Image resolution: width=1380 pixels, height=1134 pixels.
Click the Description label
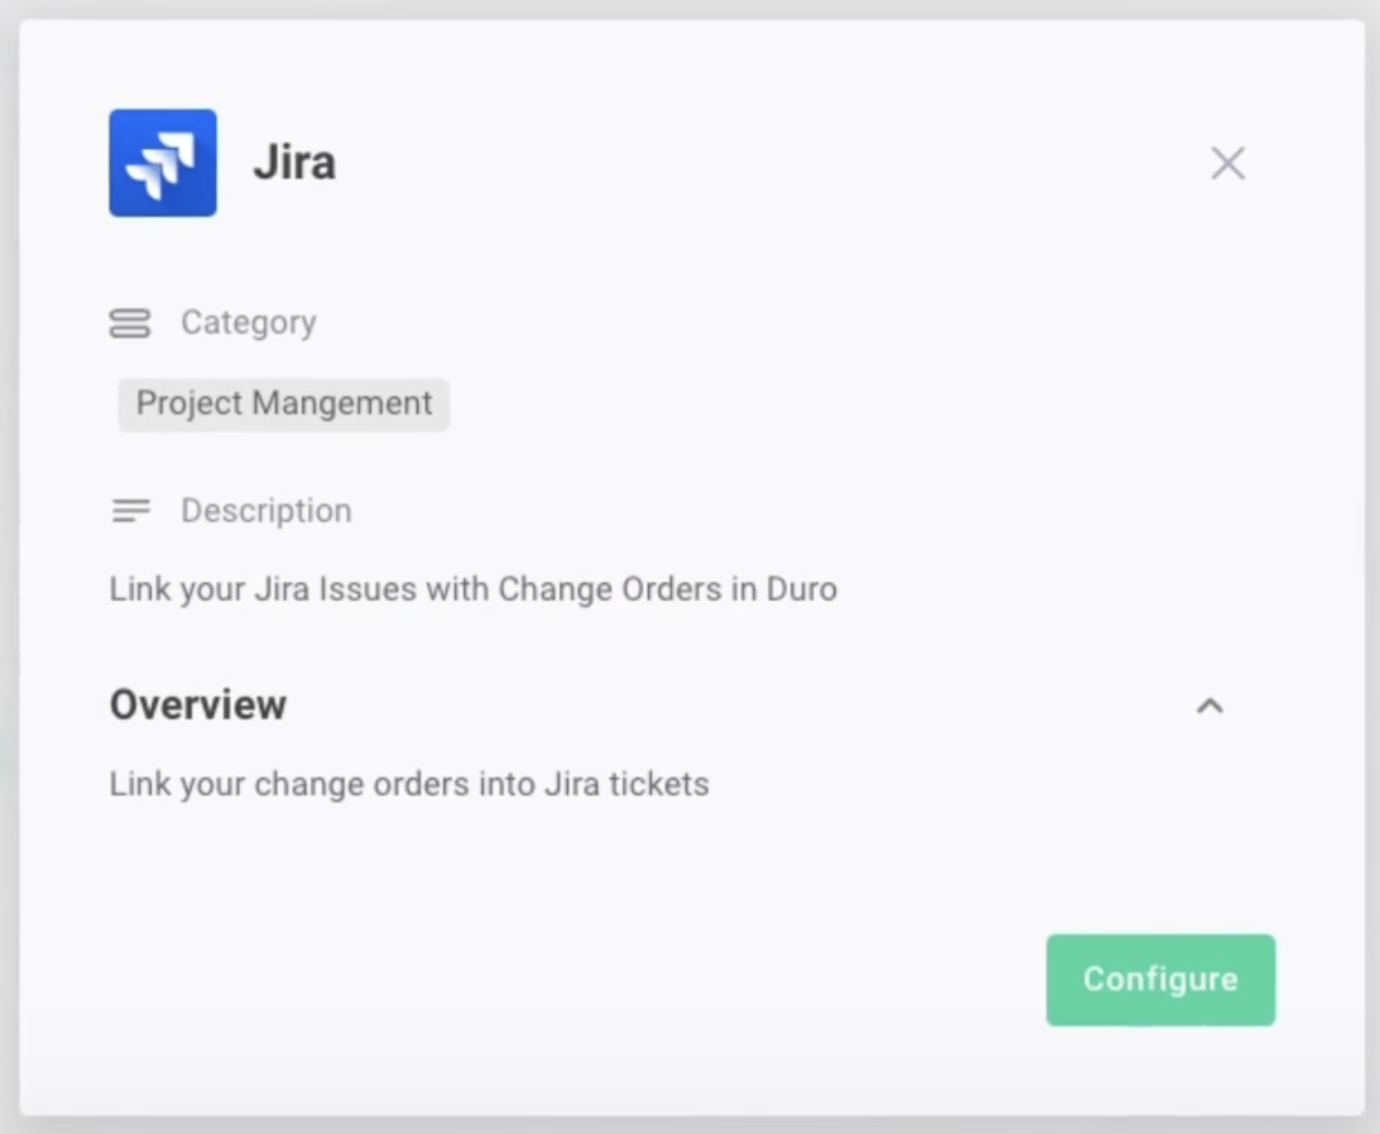266,511
